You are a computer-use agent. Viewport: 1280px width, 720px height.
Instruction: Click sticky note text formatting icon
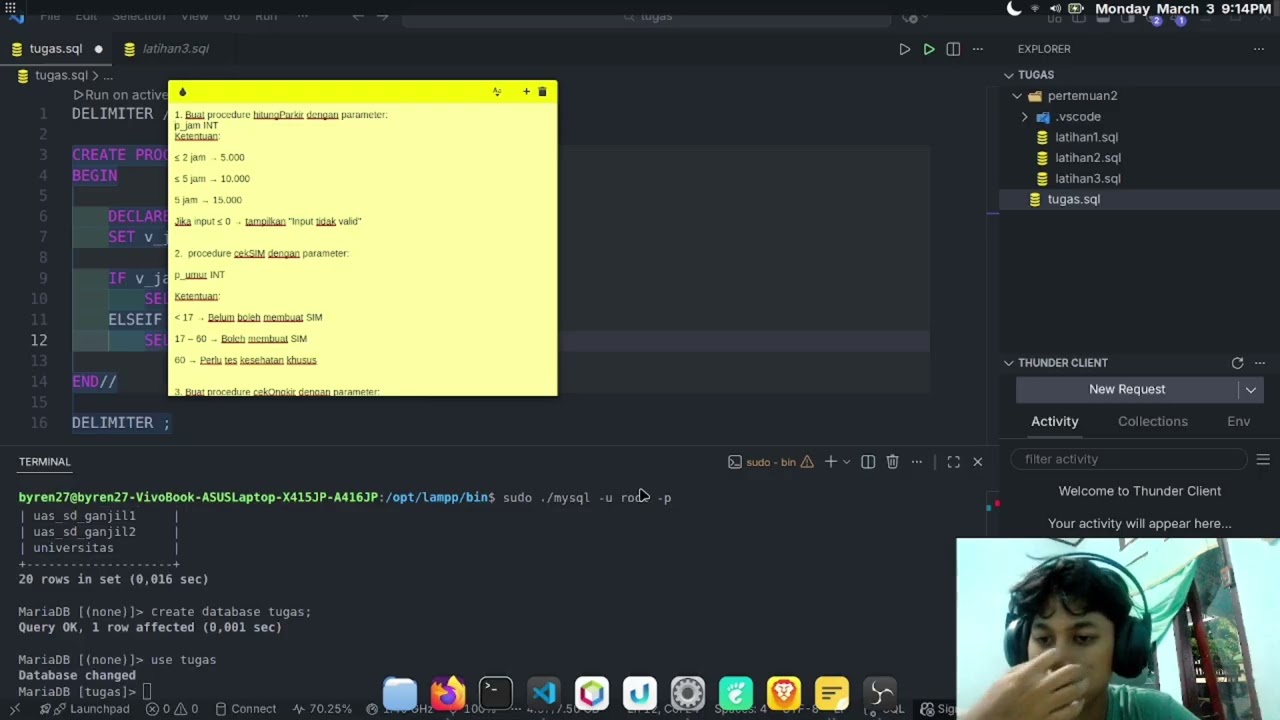point(497,92)
